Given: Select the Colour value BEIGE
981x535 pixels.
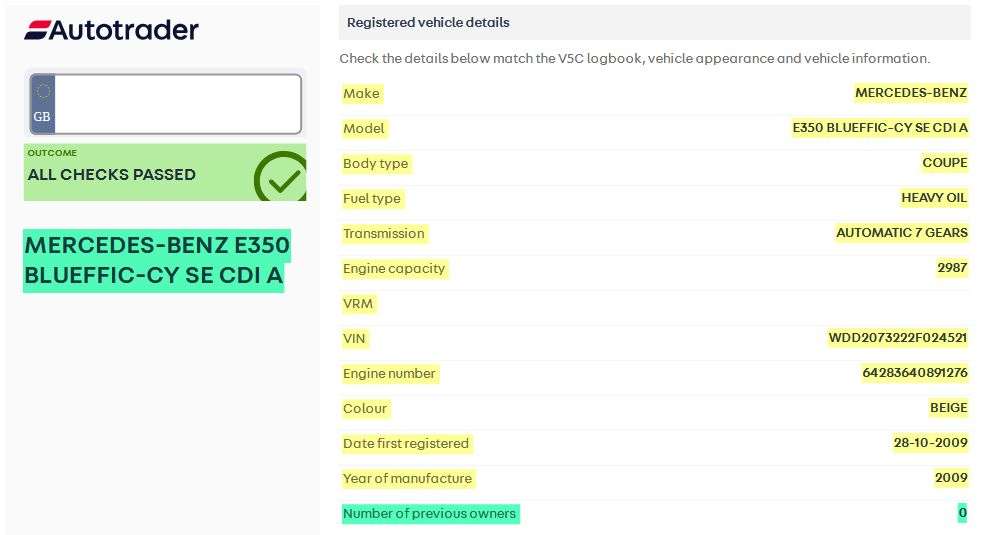Looking at the screenshot, I should tap(949, 408).
